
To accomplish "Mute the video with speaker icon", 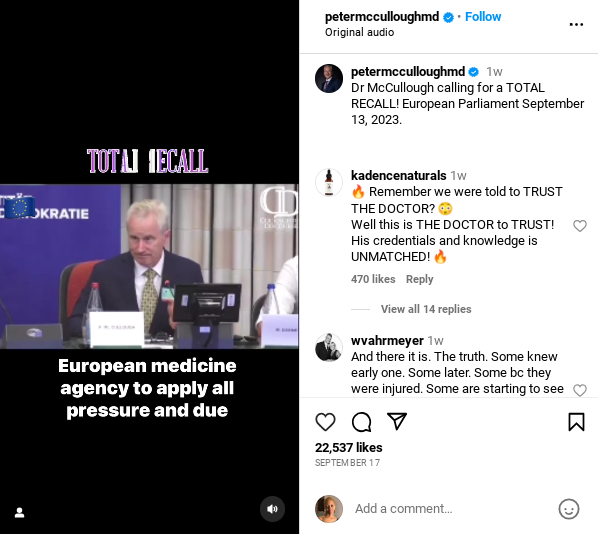I will (272, 509).
